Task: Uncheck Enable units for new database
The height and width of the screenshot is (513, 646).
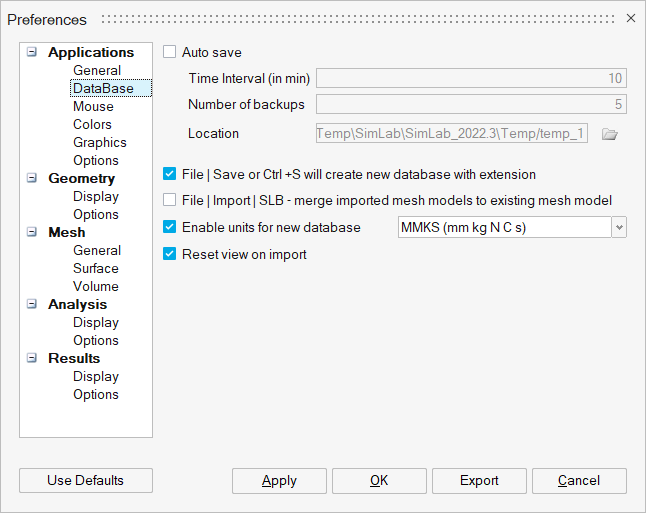Action: click(x=169, y=227)
